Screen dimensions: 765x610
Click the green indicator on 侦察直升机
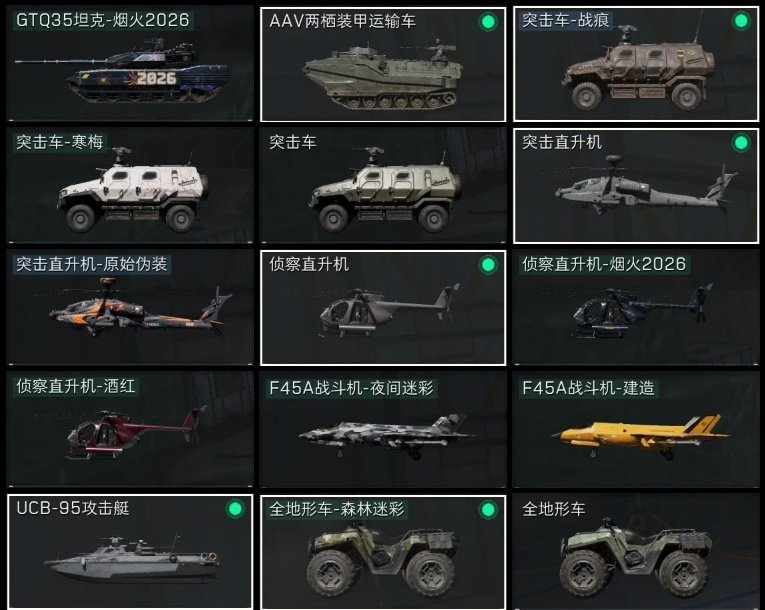tap(488, 264)
